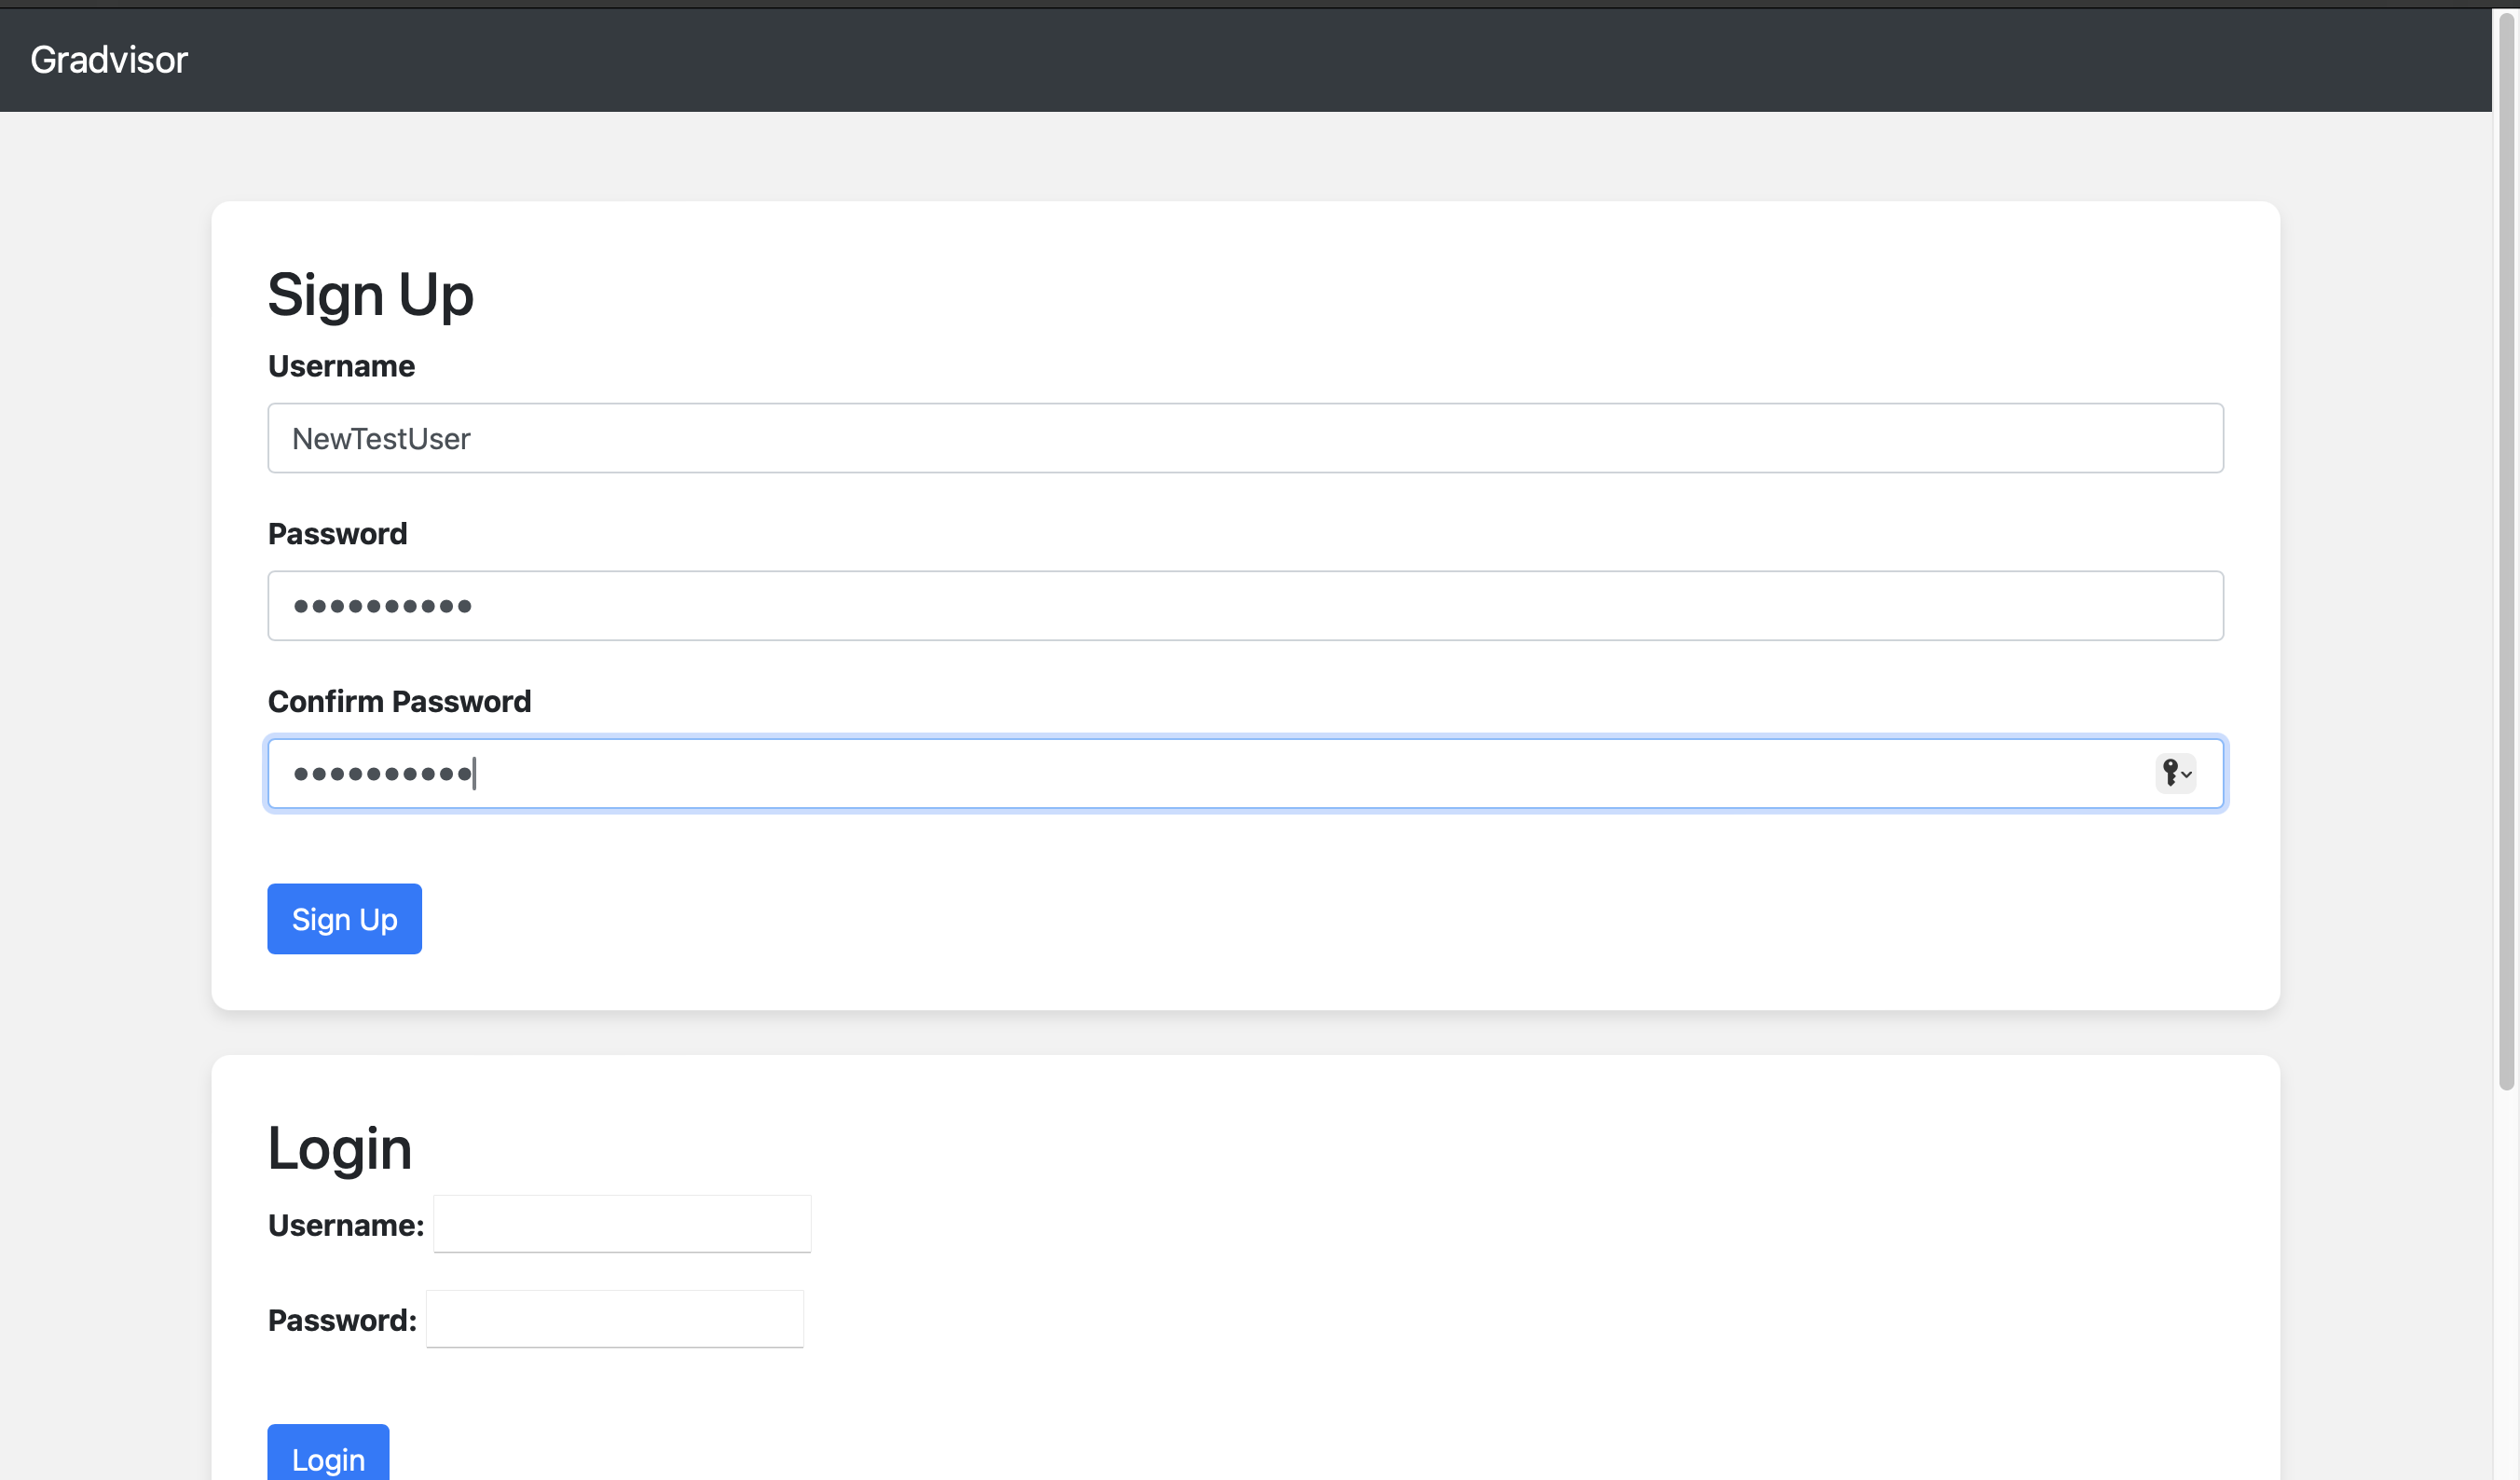Submit the form with the blue Sign Up button
Viewport: 2520px width, 1480px height.
(344, 919)
